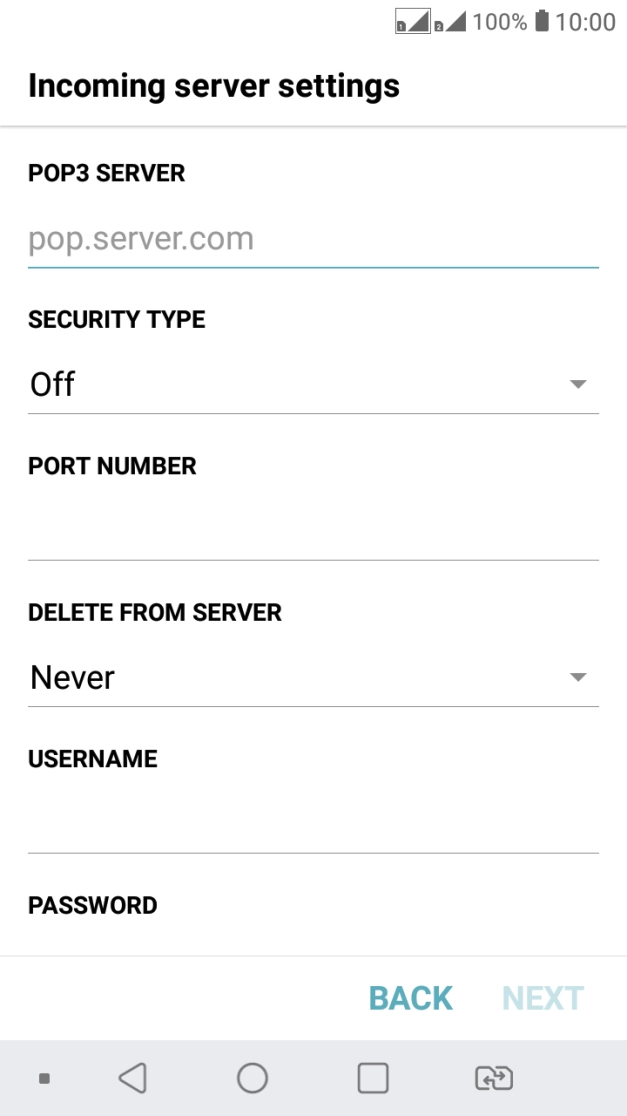Tap the NEXT button
This screenshot has width=627, height=1116.
(543, 998)
